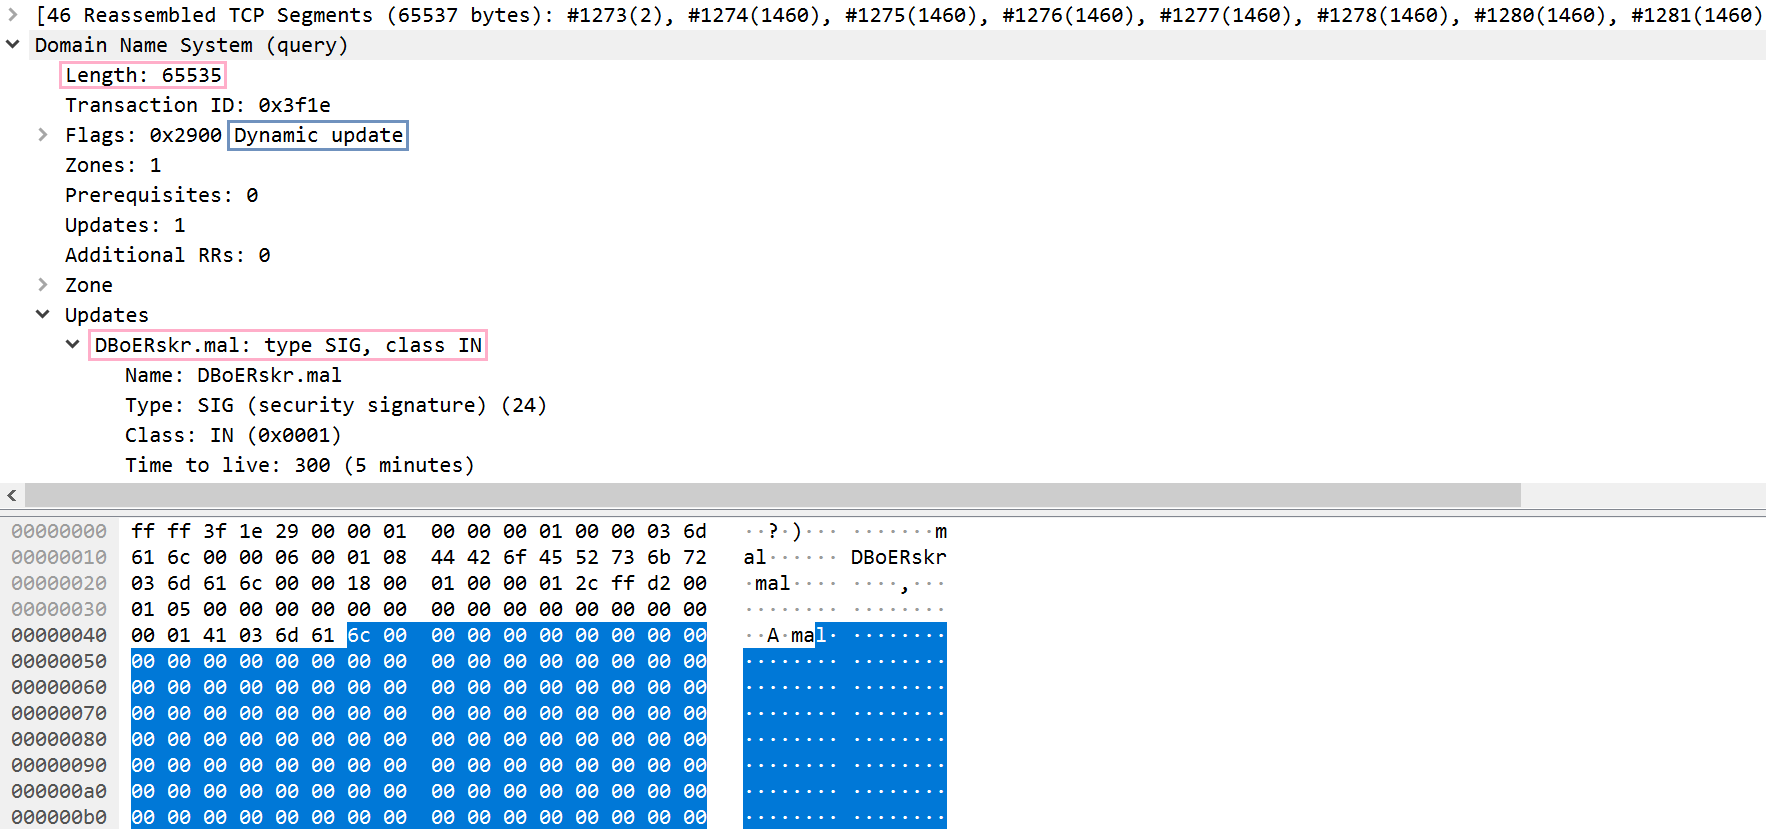Click hex offset 000000a0
Image resolution: width=1766 pixels, height=829 pixels.
coord(59,791)
